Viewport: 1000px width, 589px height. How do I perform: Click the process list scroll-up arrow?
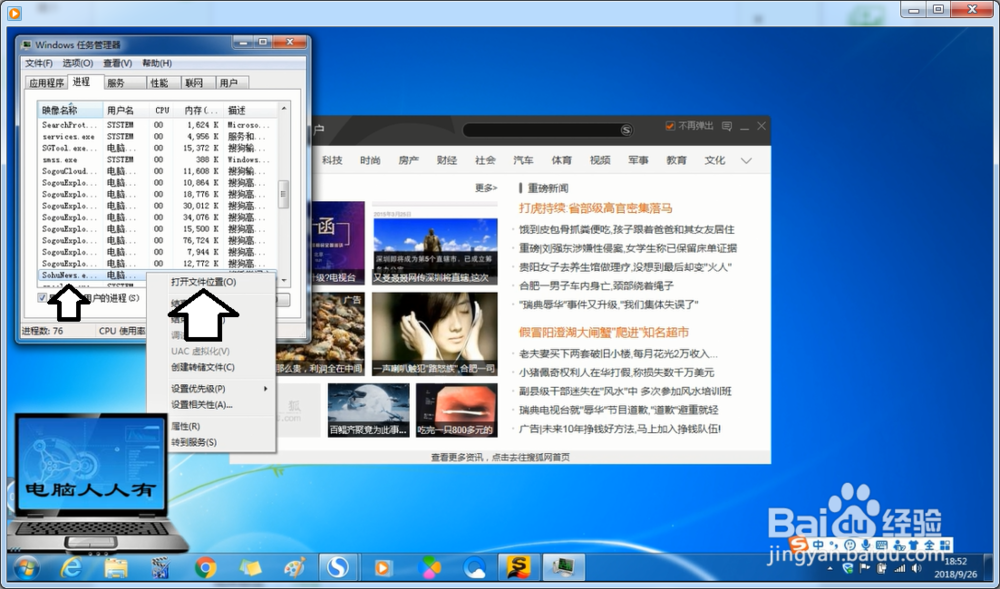point(284,109)
